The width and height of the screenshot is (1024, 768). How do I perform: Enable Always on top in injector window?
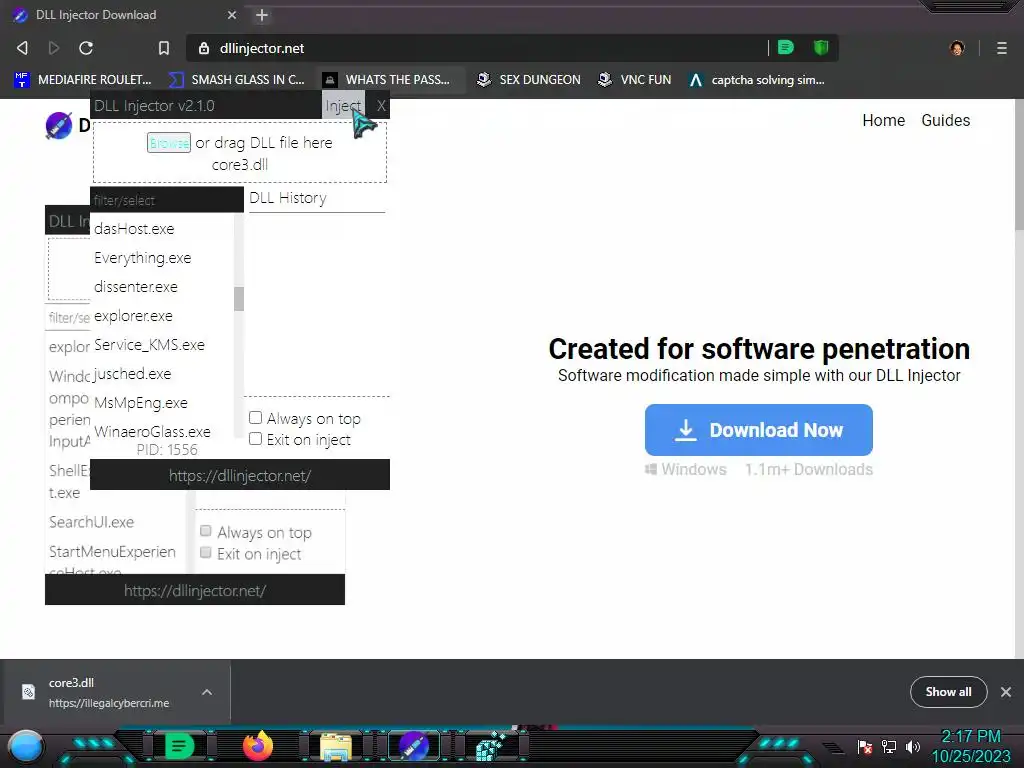255,417
